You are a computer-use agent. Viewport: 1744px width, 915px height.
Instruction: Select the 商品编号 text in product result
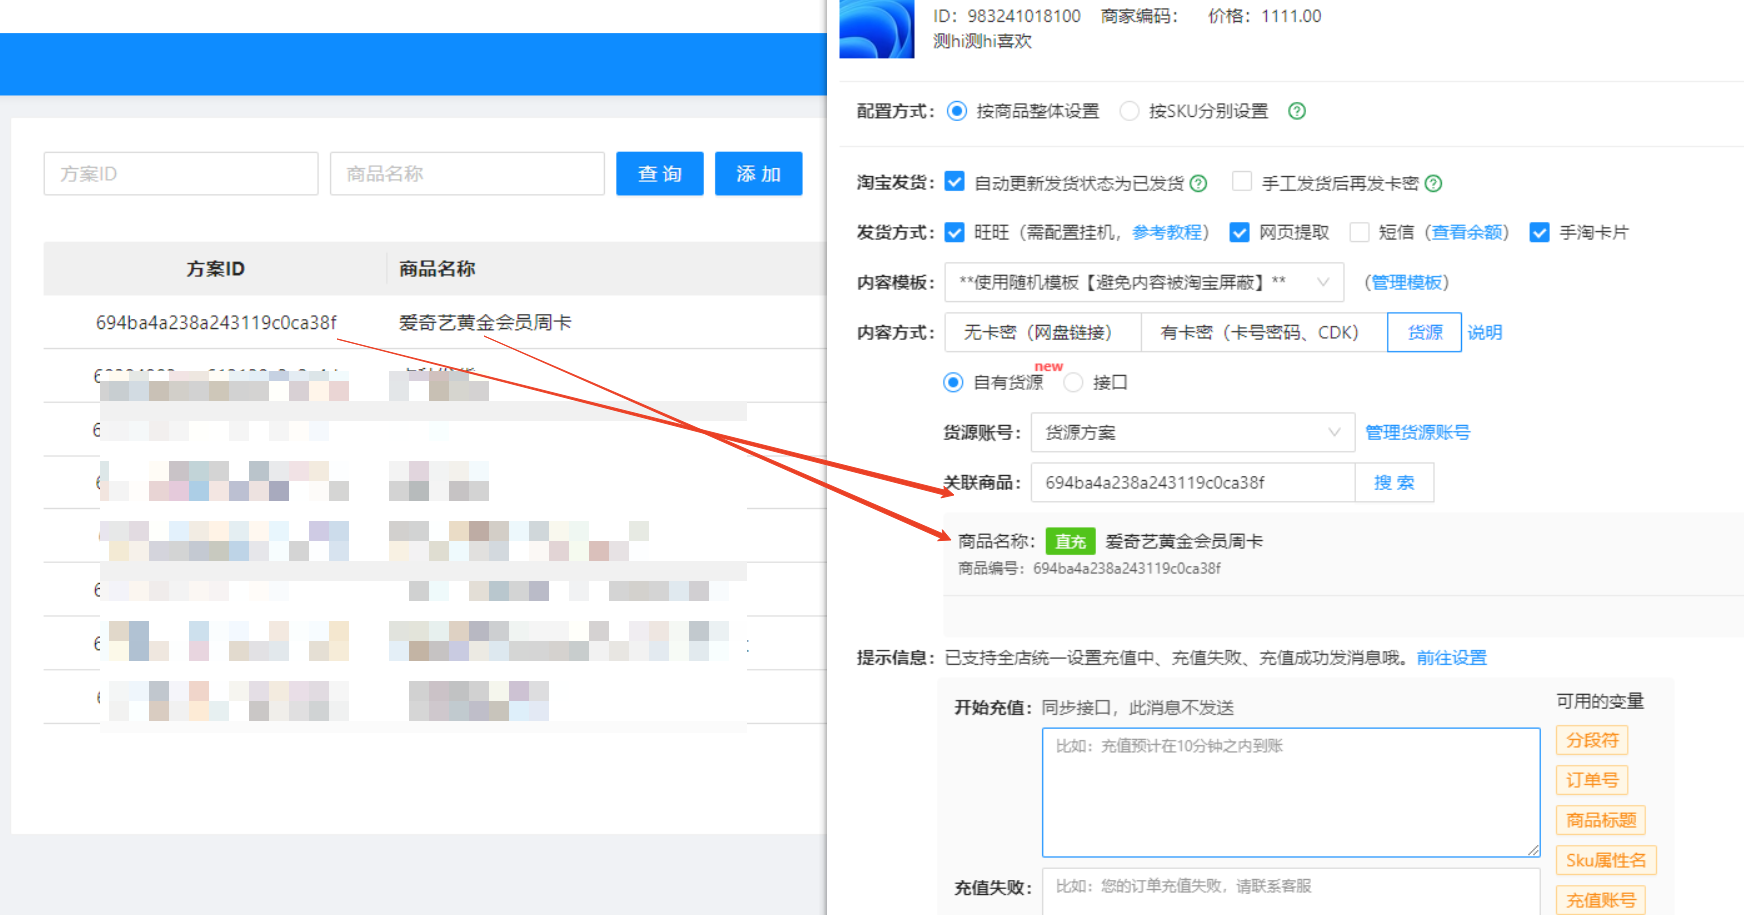[1089, 568]
